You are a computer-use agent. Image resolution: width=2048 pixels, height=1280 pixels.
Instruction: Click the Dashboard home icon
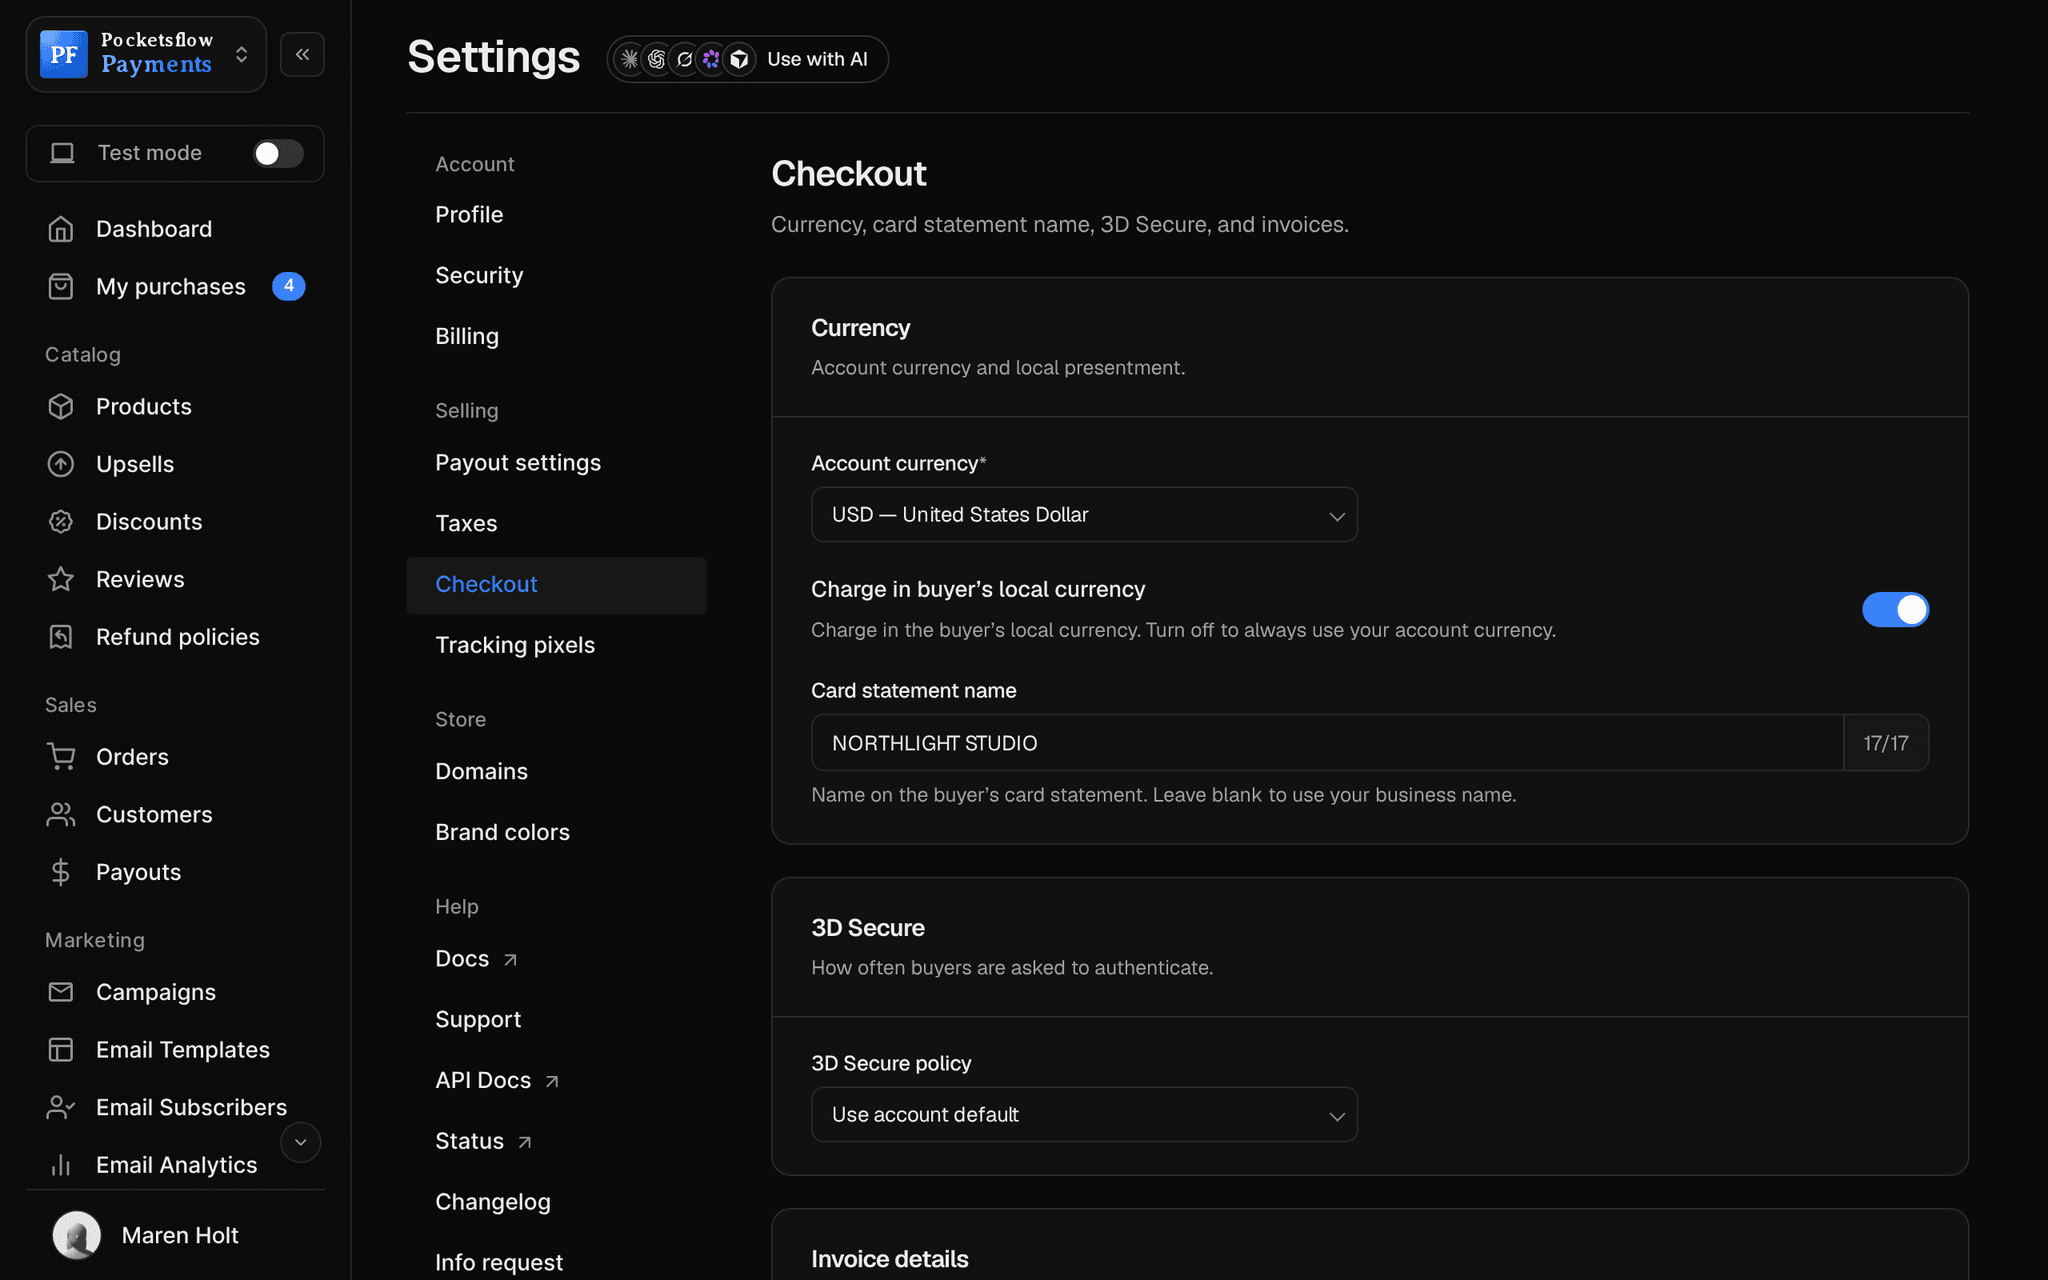click(61, 229)
